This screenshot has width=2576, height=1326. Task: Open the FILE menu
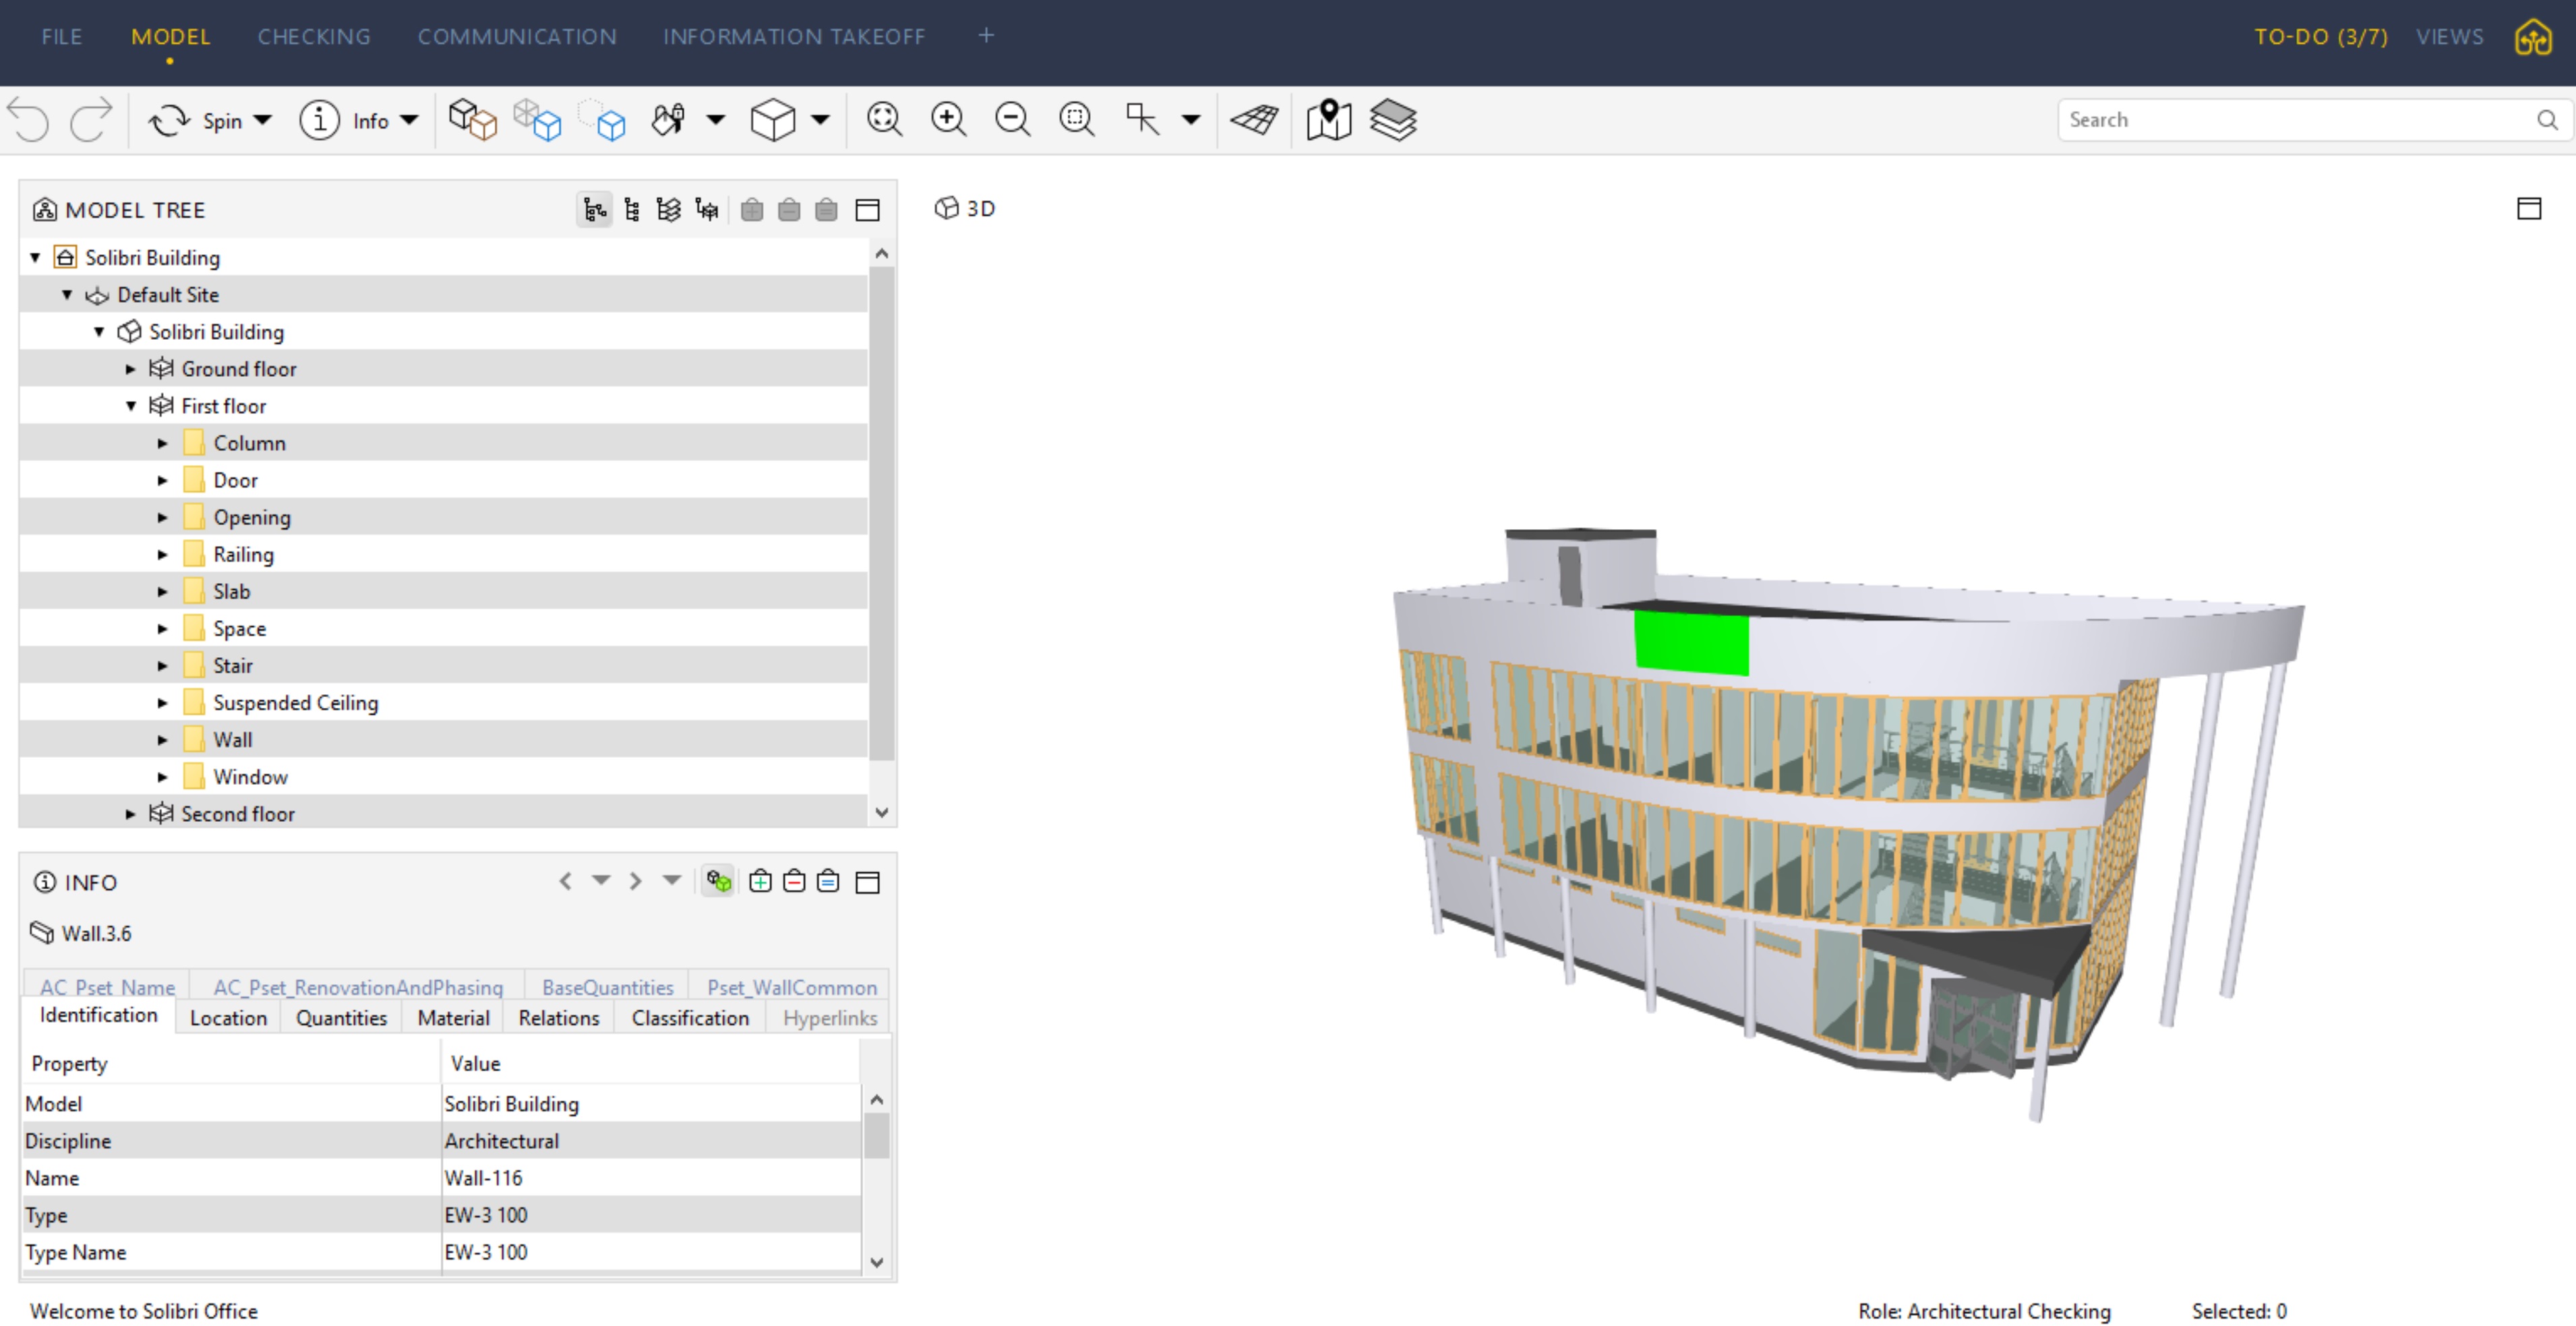click(62, 37)
